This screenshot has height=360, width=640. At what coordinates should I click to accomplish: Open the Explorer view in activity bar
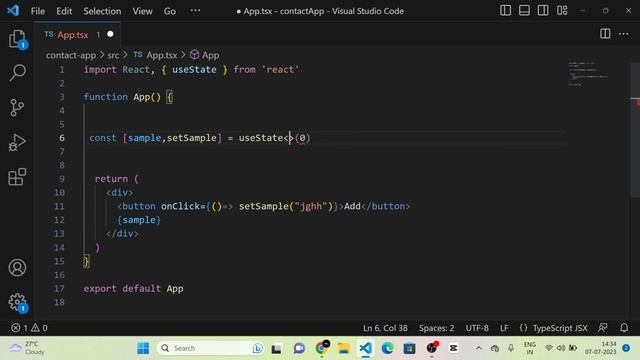pyautogui.click(x=17, y=39)
